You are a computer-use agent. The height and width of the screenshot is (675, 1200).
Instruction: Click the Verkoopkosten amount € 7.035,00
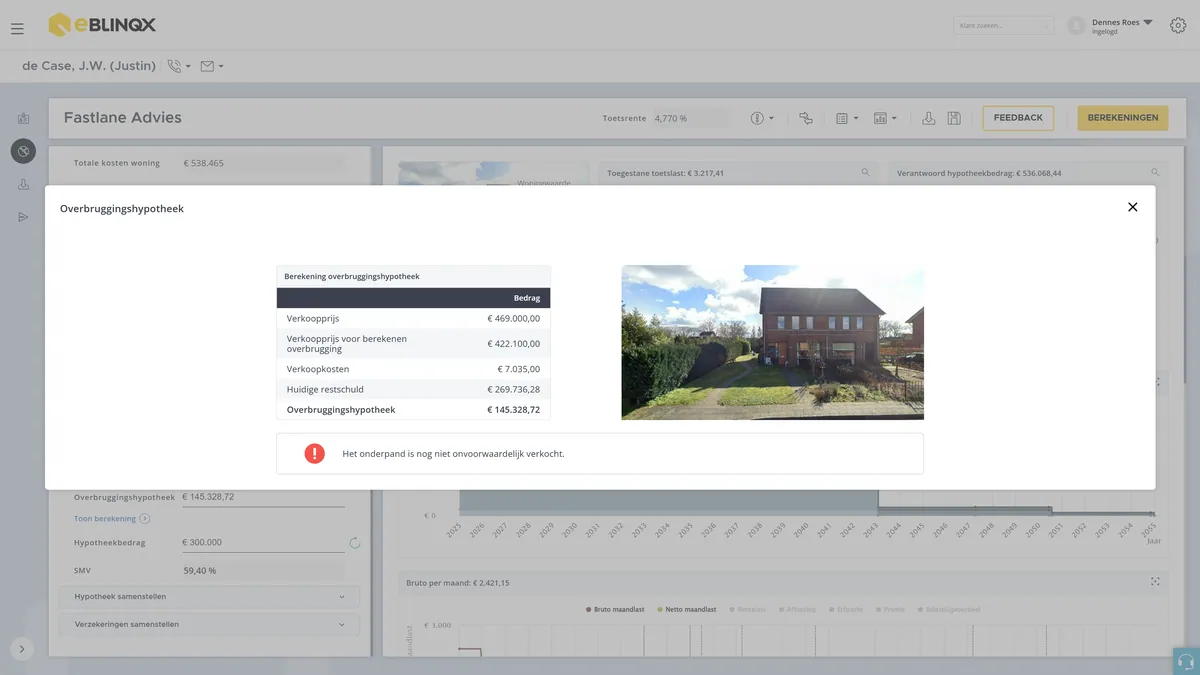coord(518,369)
